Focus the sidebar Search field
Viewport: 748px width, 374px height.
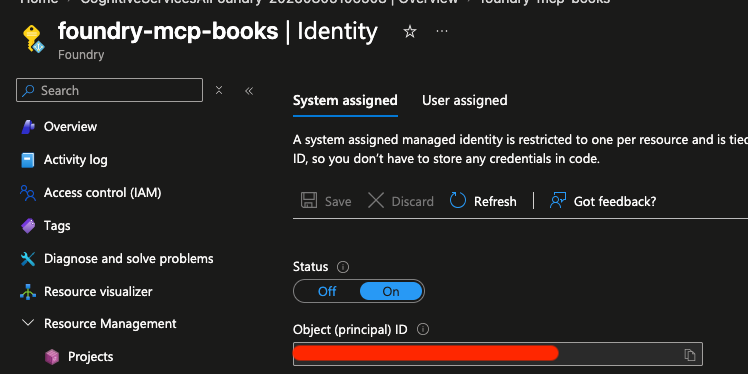tap(109, 90)
